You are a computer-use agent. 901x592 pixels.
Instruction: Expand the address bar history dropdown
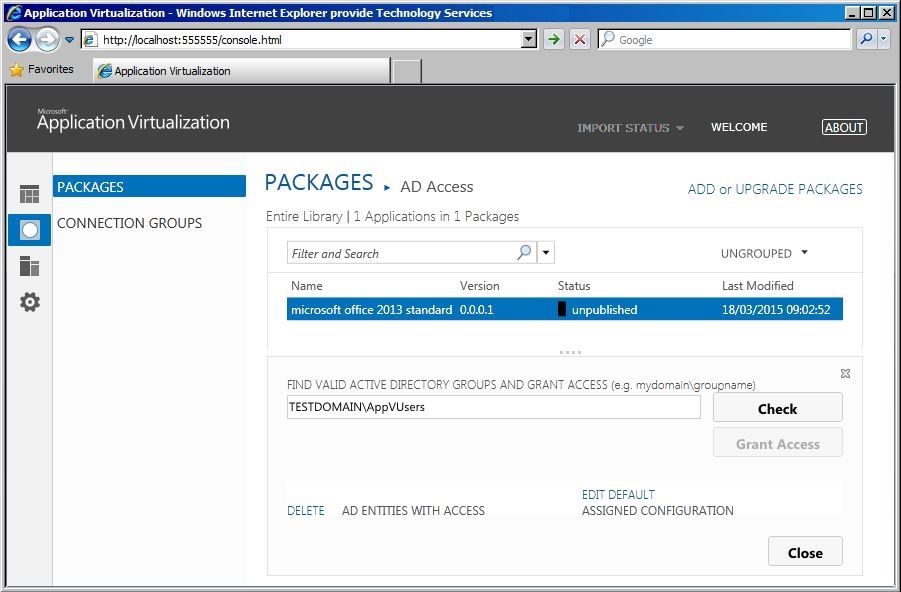click(529, 40)
